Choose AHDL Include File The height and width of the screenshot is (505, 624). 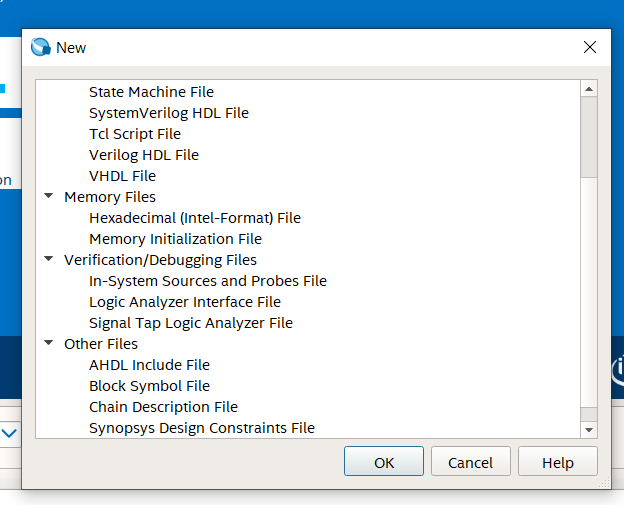pos(149,365)
